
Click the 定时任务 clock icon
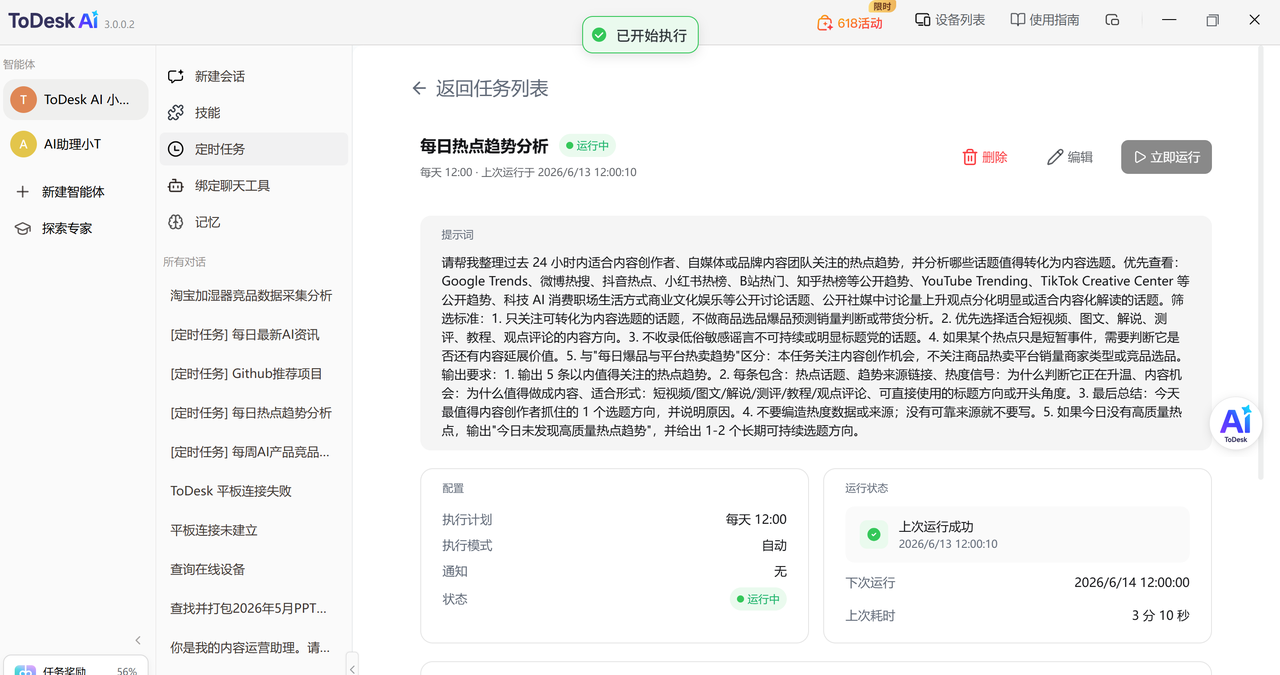(x=176, y=149)
